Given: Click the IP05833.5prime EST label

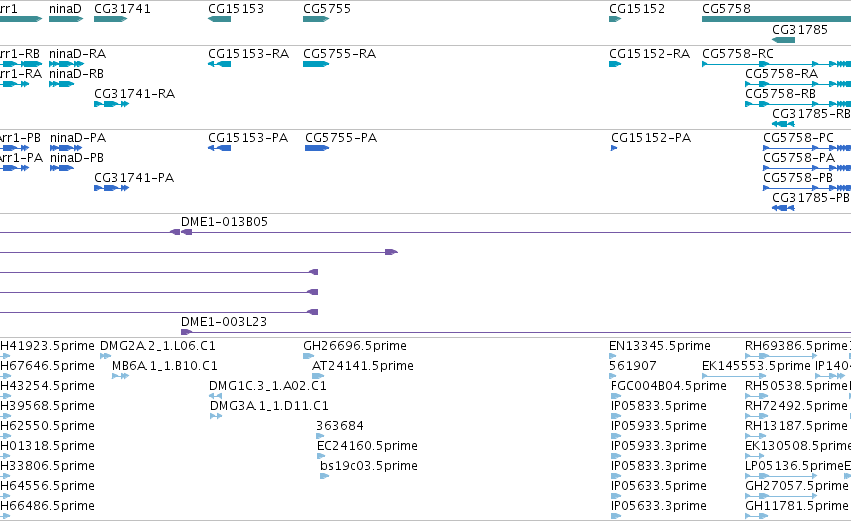Looking at the screenshot, I should coord(659,406).
